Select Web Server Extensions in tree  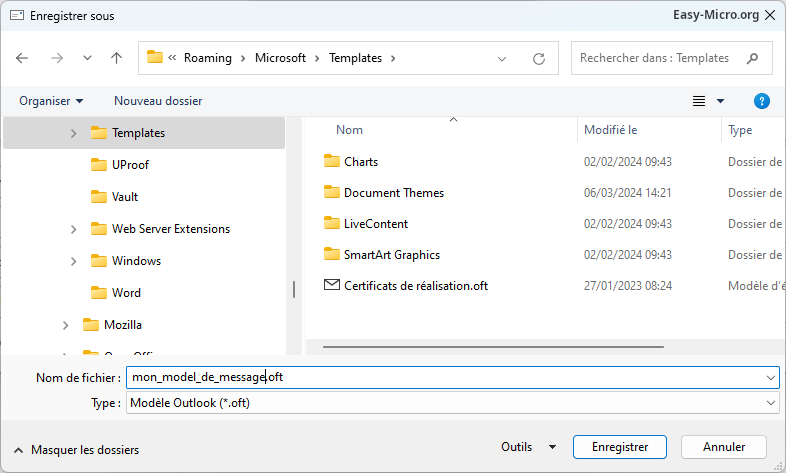pyautogui.click(x=171, y=229)
